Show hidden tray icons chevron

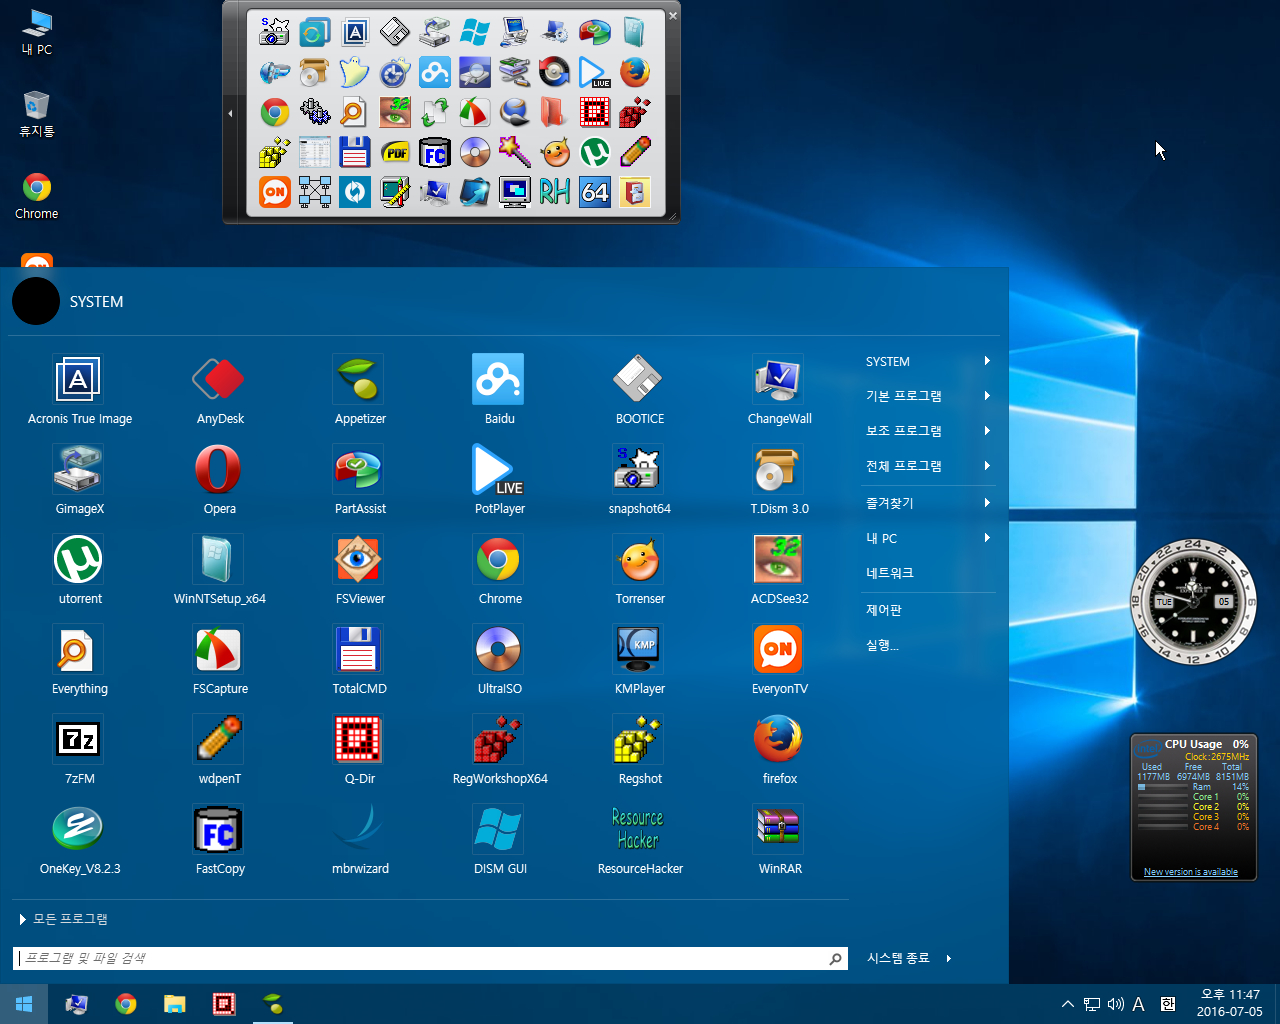click(1068, 1004)
